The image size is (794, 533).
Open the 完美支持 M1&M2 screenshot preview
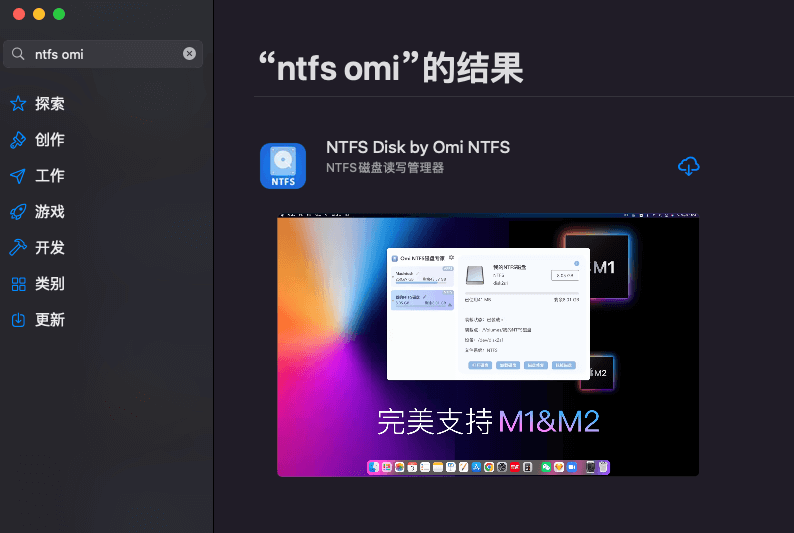click(x=487, y=345)
